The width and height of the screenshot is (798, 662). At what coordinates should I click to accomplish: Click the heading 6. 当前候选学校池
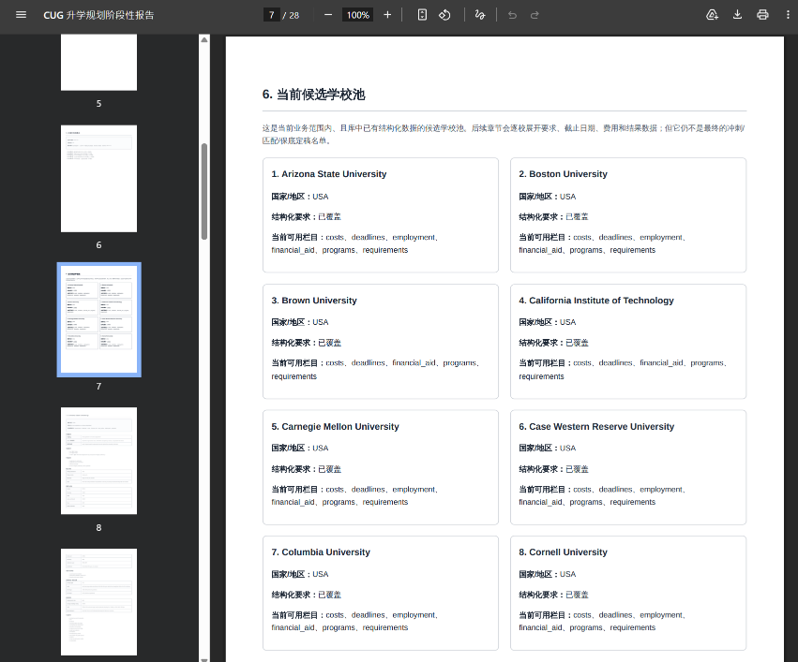314,94
